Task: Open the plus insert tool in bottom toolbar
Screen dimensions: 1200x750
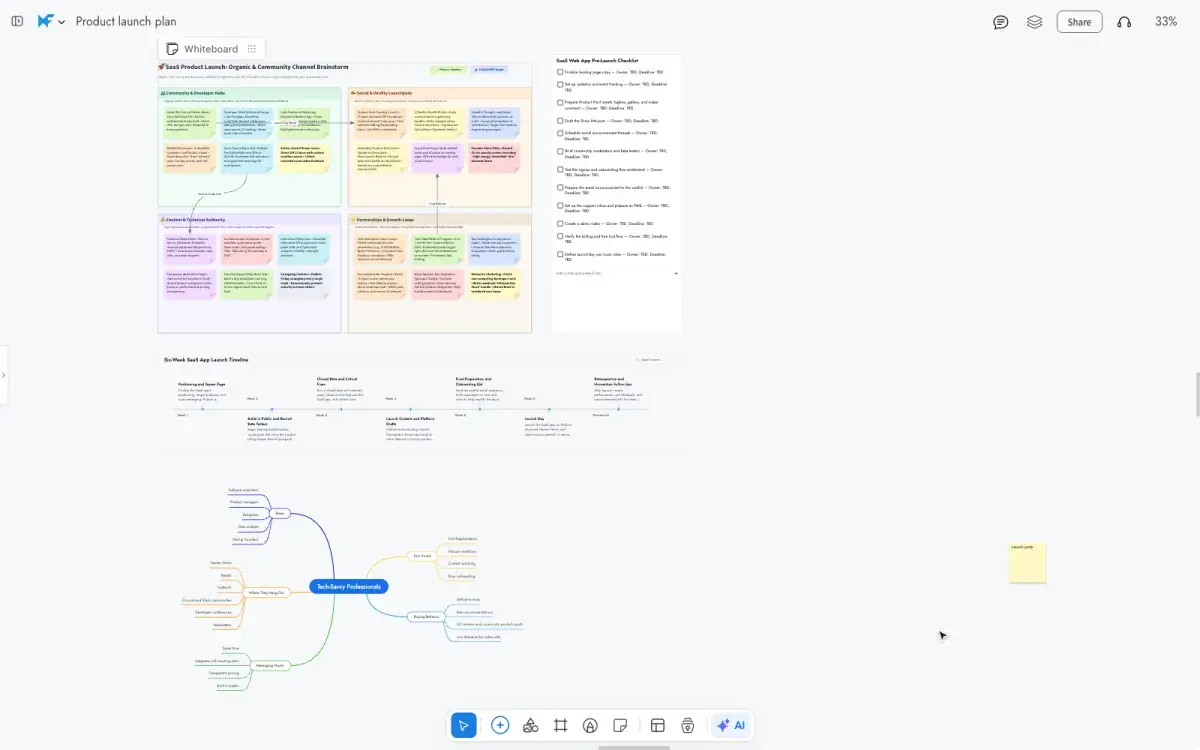Action: (500, 726)
